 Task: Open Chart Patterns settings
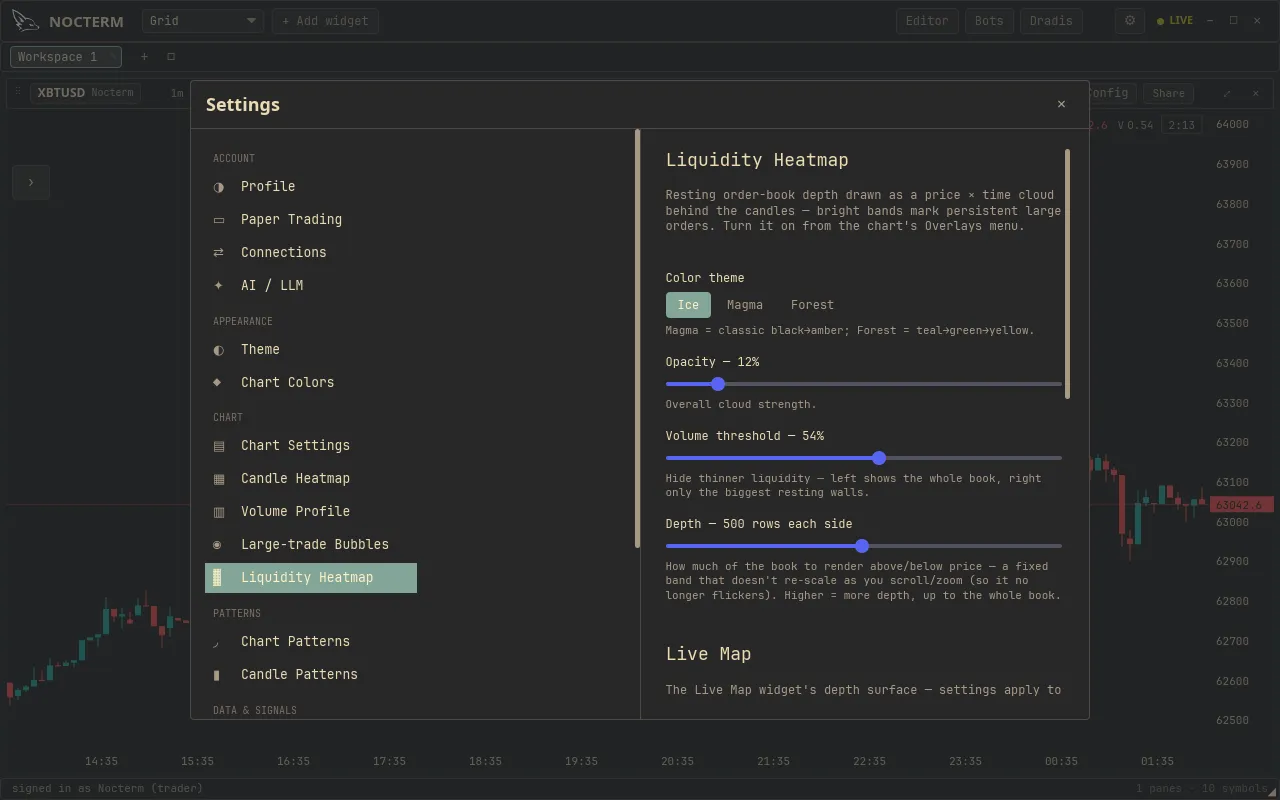311,642
